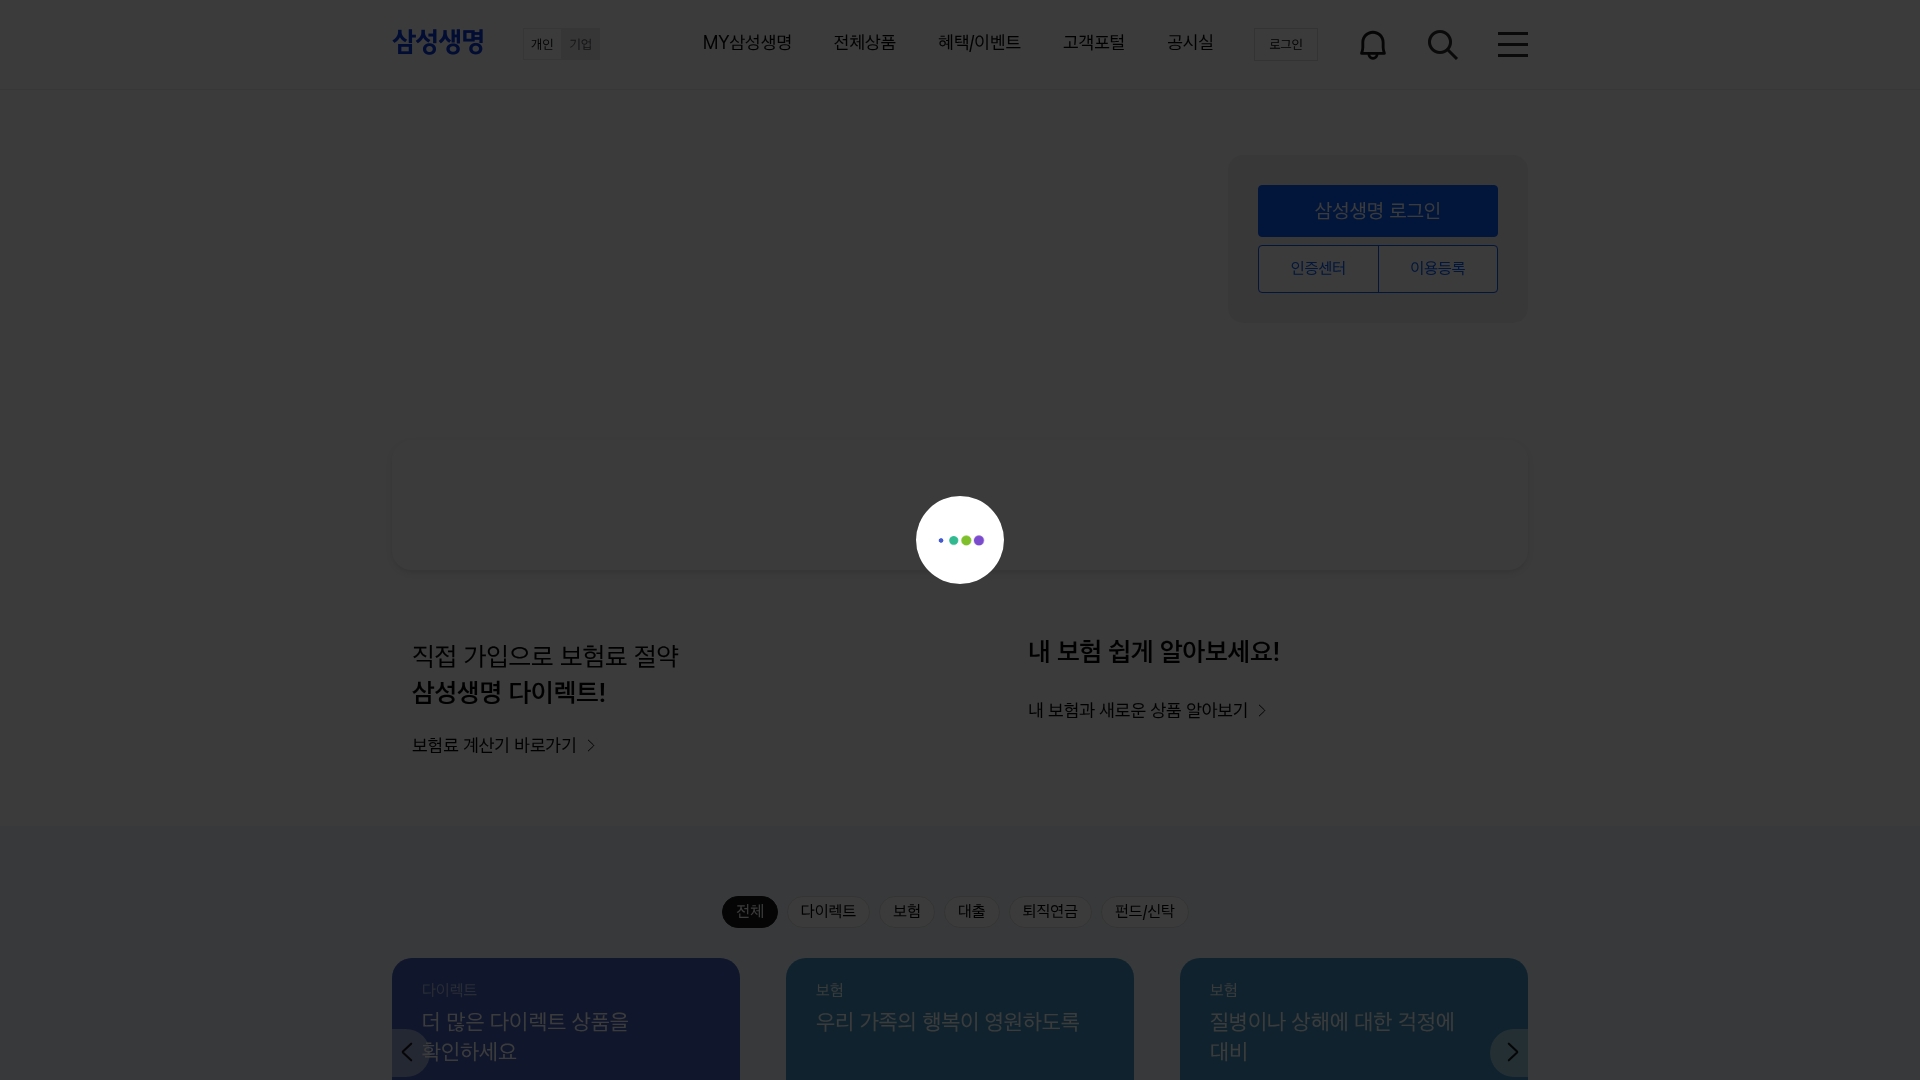The image size is (1920, 1080).
Task: Open the MY삼성생명 menu
Action: click(746, 43)
